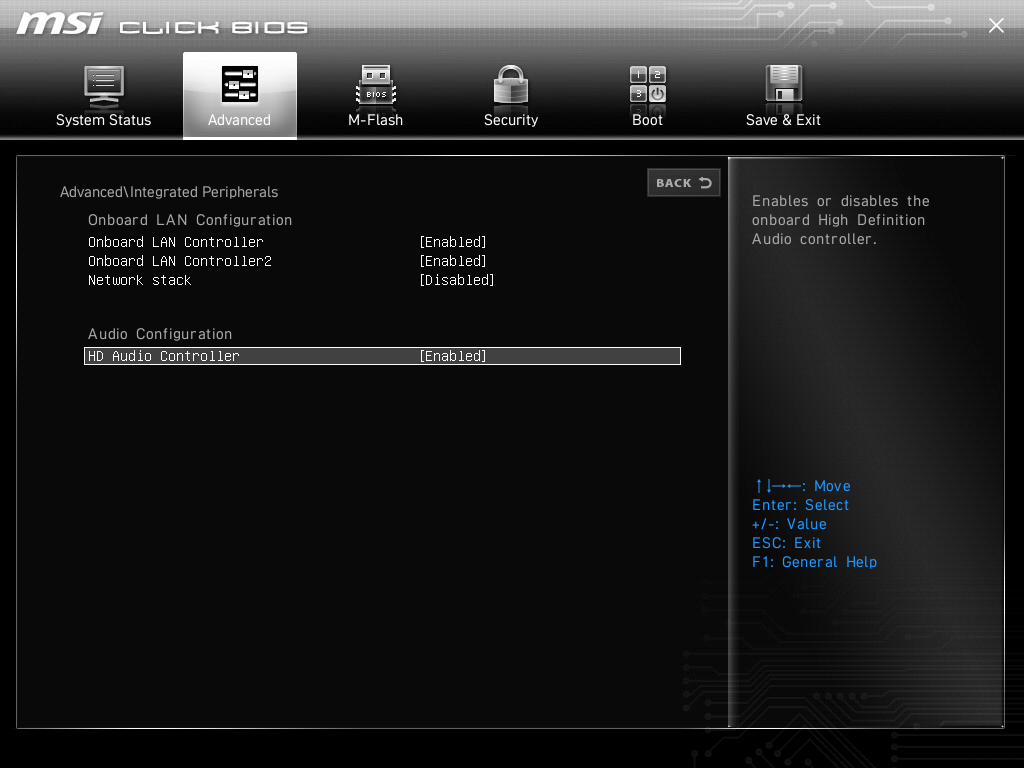The width and height of the screenshot is (1024, 768).
Task: Click the Advanced settings sliders icon
Action: (x=240, y=84)
